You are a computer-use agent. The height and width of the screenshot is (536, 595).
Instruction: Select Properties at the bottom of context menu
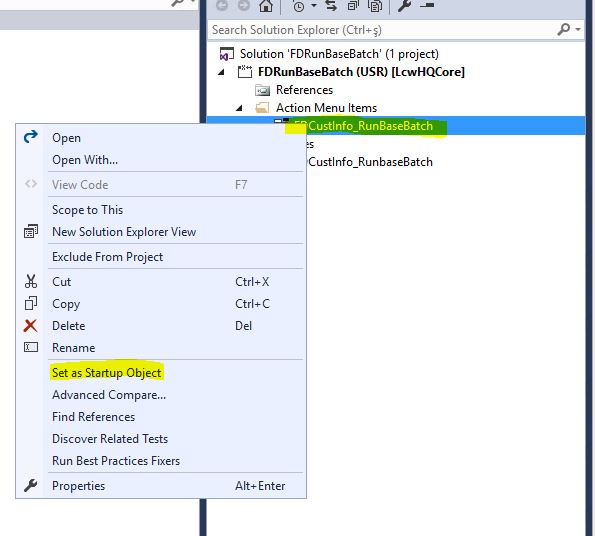click(x=79, y=486)
